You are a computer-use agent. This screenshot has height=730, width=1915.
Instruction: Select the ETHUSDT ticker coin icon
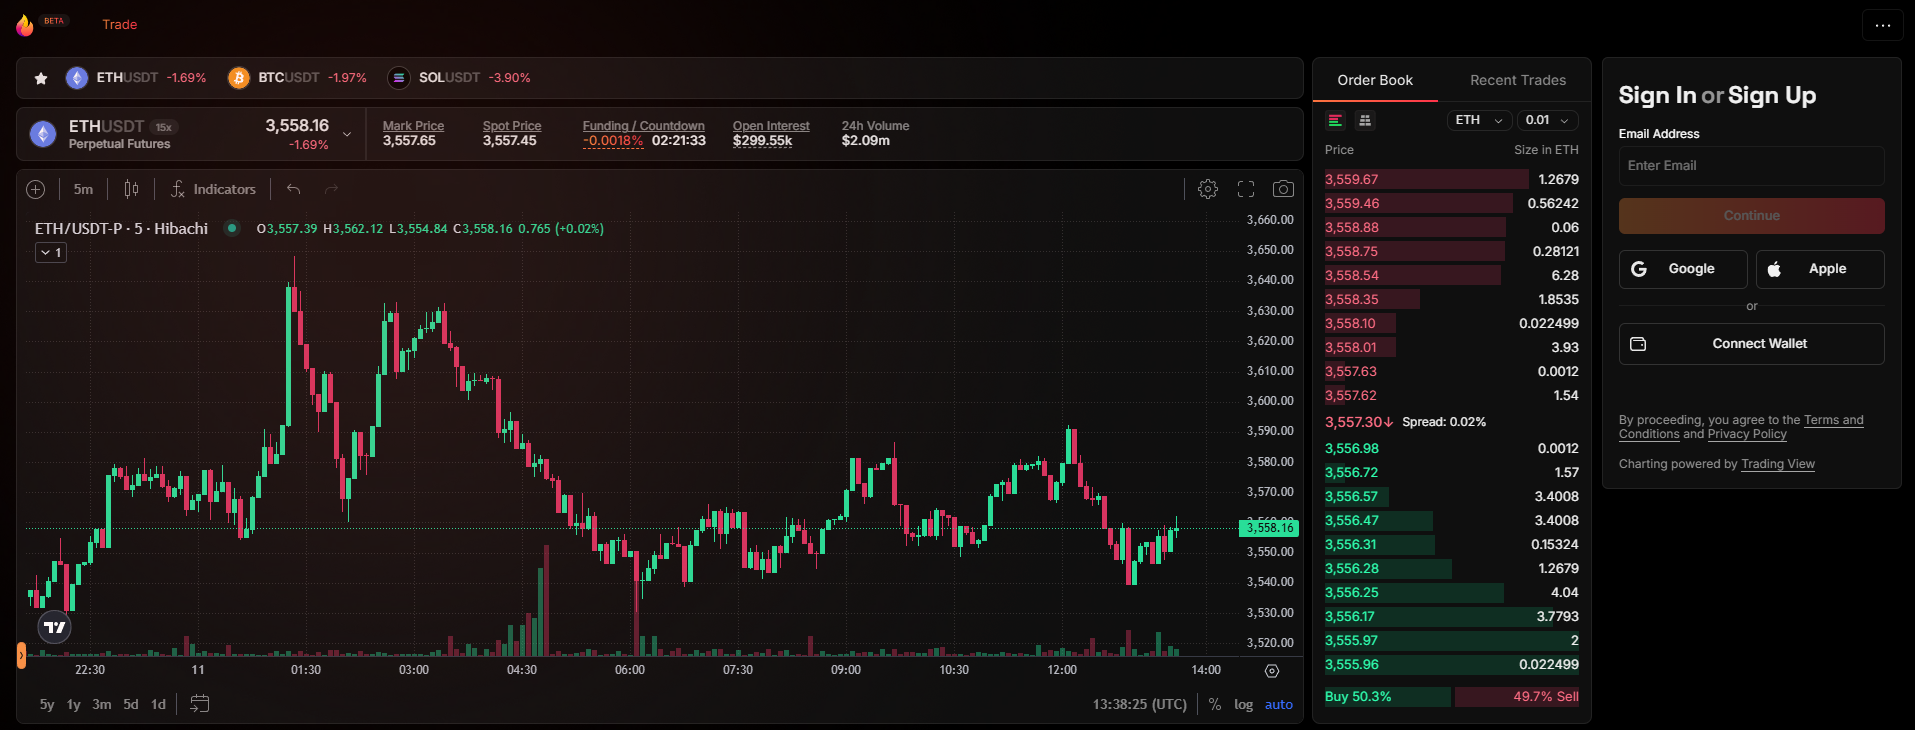pos(77,78)
